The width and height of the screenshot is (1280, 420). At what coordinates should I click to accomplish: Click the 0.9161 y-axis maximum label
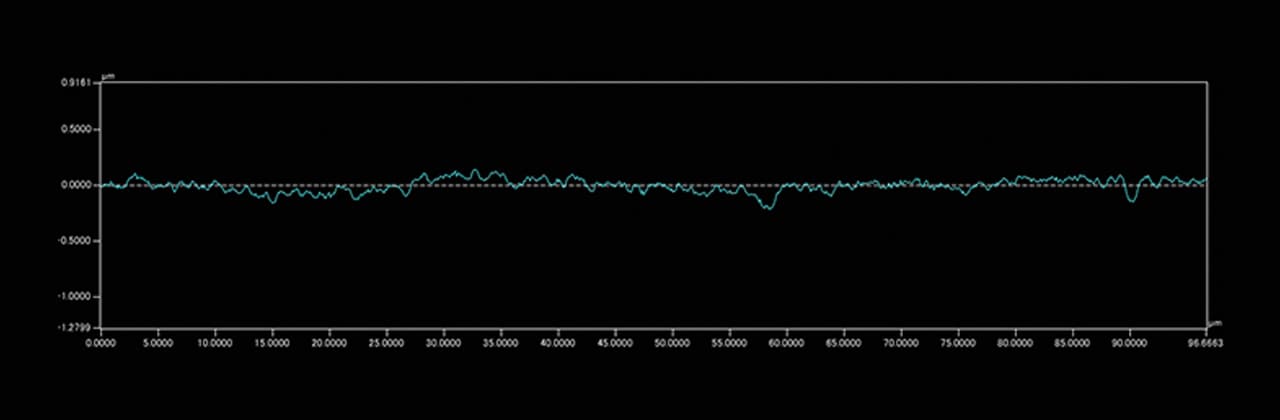coord(77,83)
